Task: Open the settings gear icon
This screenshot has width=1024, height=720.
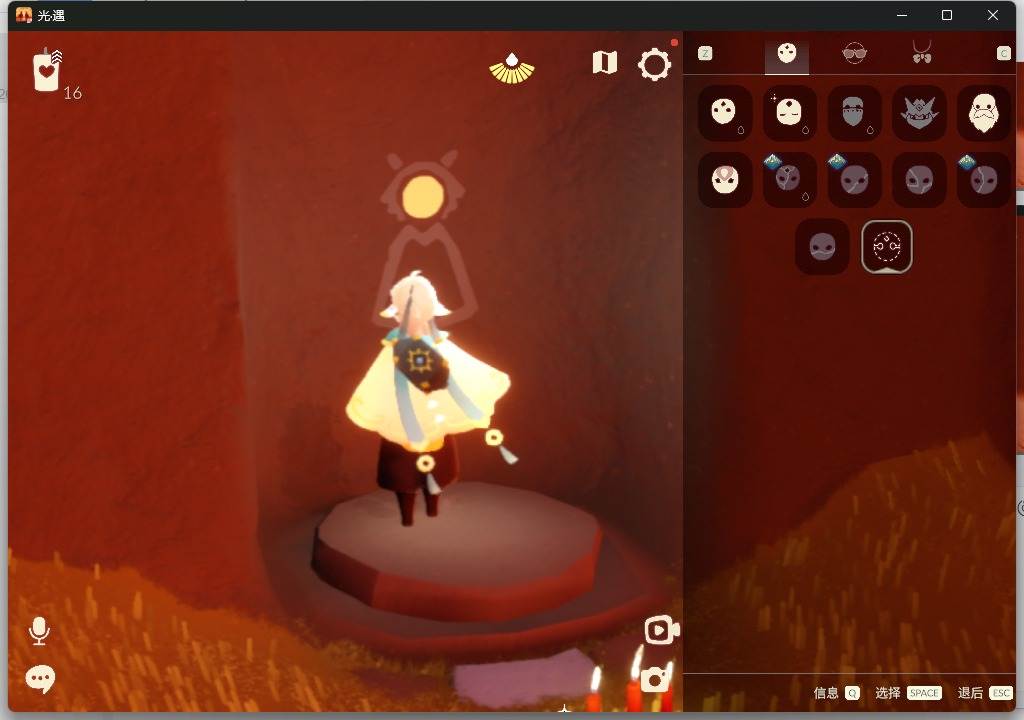Action: coord(654,66)
